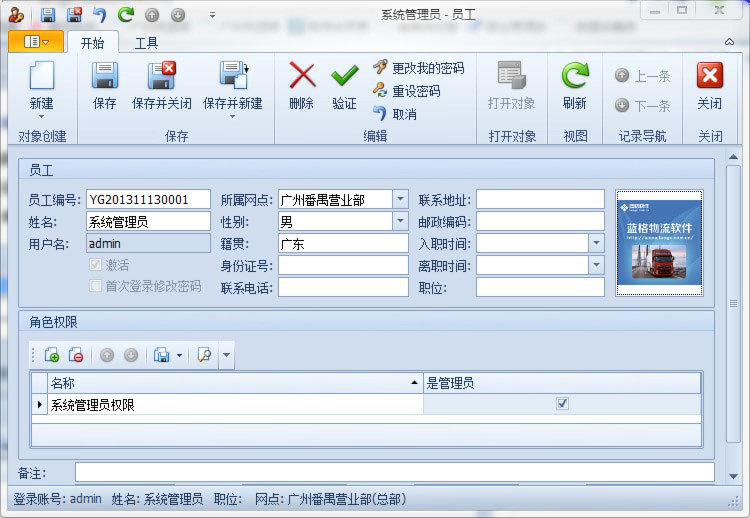Open the 入职时间 date dropdown
Image resolution: width=750 pixels, height=518 pixels.
click(x=596, y=243)
